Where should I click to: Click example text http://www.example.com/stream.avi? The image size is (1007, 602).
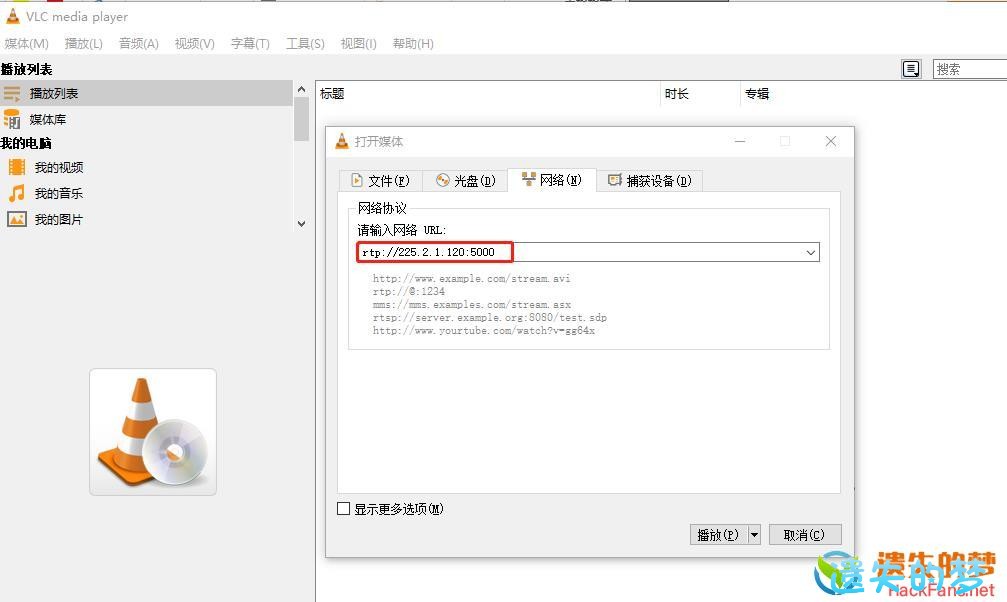[x=471, y=279]
